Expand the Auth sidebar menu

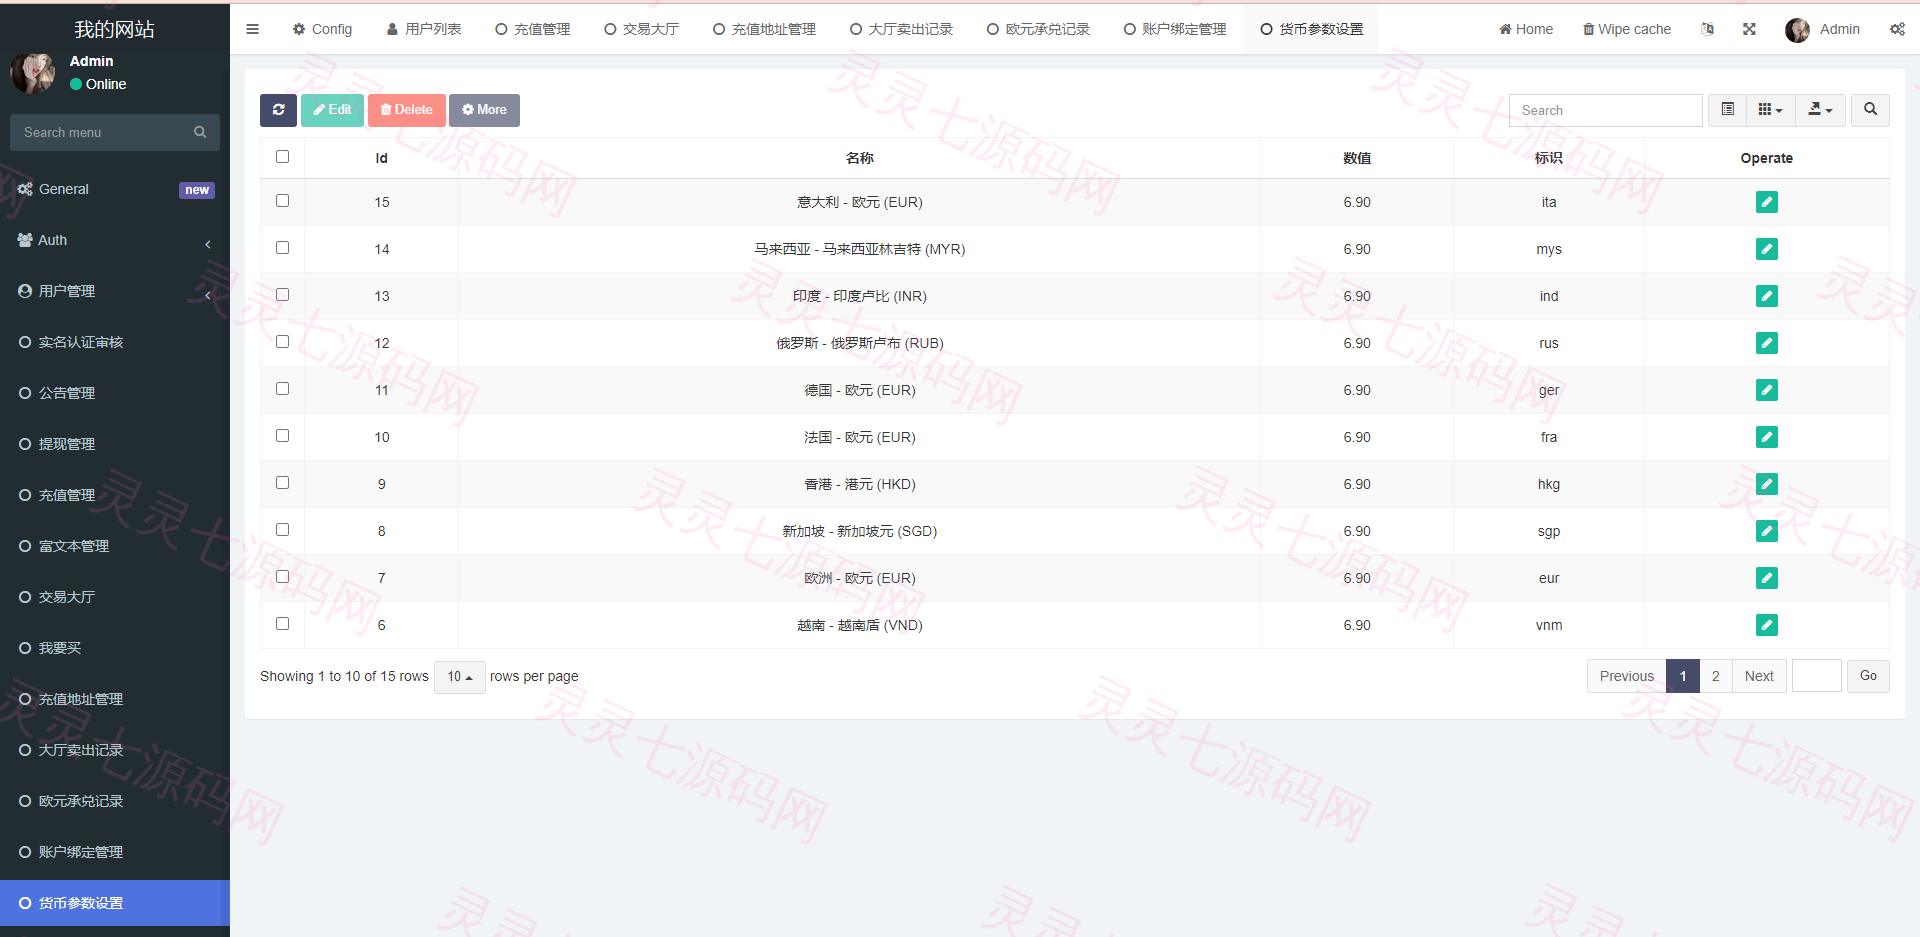tap(115, 240)
